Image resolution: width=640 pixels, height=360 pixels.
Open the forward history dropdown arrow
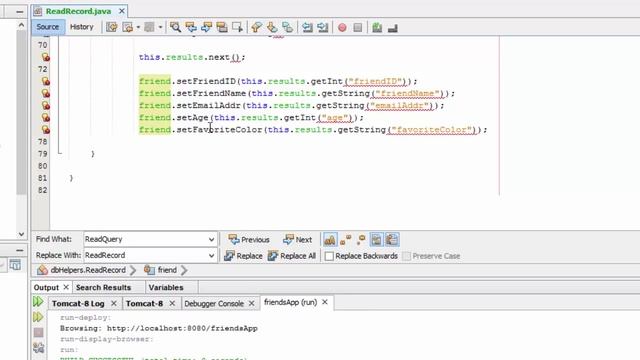click(x=160, y=27)
